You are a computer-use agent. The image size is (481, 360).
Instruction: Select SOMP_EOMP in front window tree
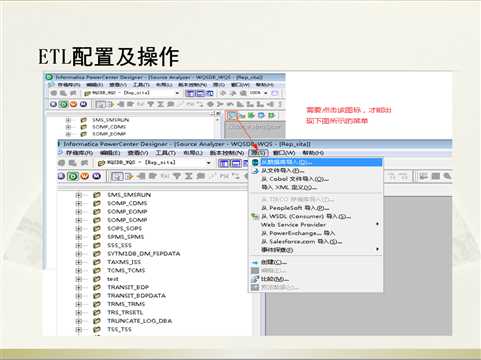point(127,212)
